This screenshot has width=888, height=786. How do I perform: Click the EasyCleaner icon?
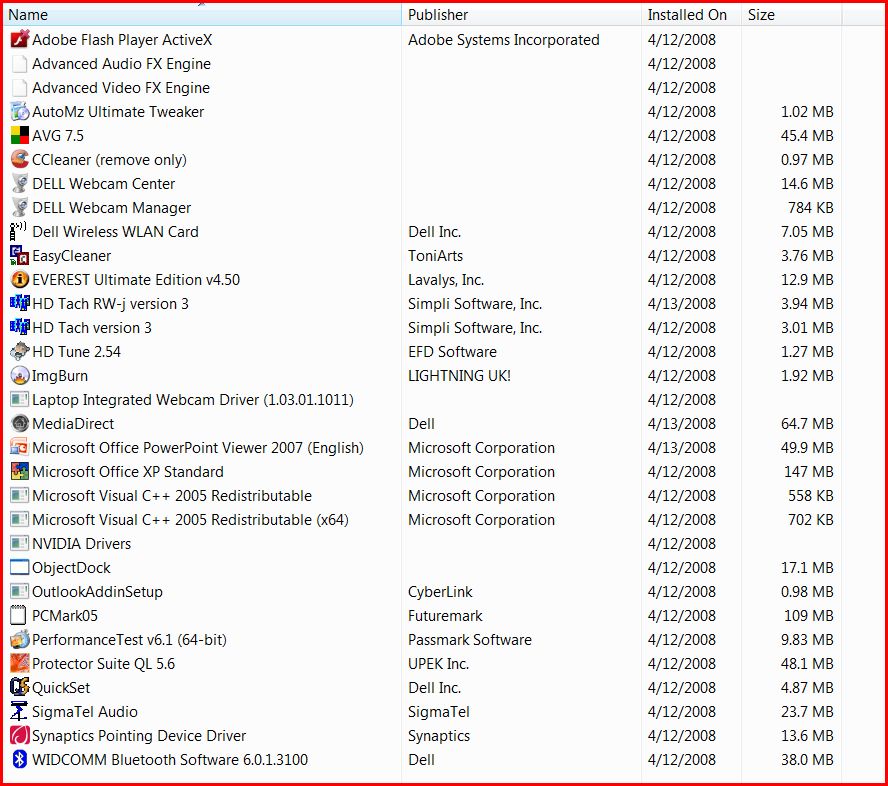[x=19, y=255]
